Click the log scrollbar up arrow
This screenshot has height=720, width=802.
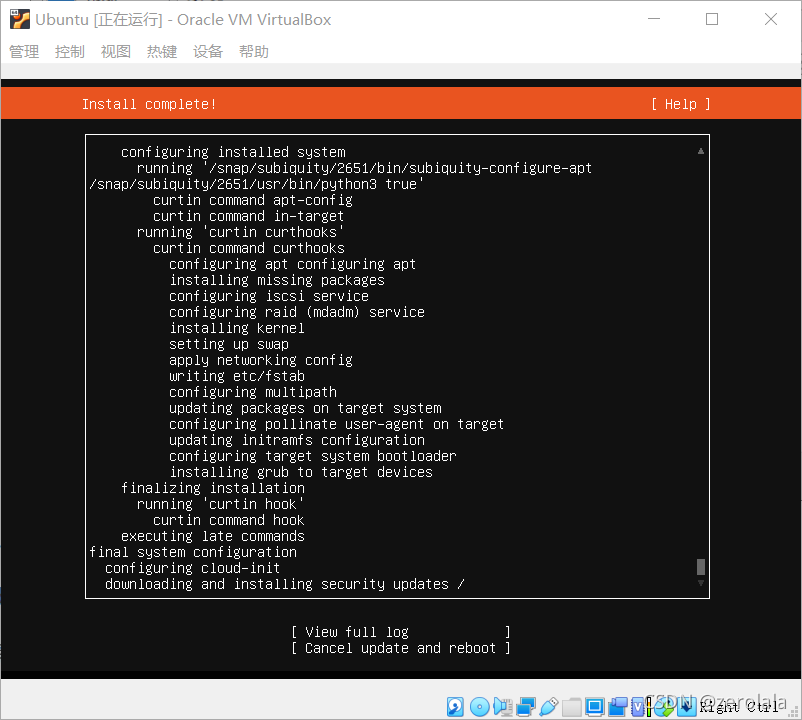pos(701,151)
